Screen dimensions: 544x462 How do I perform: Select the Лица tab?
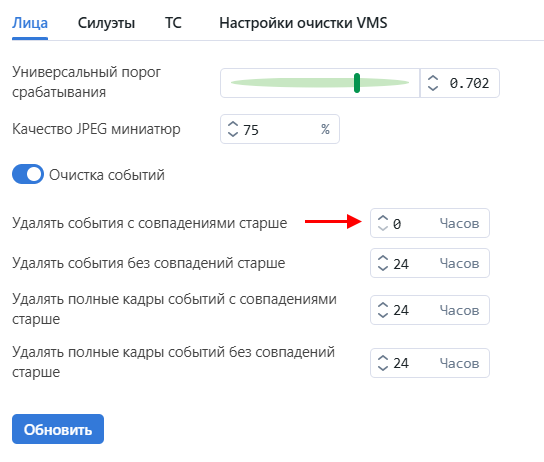coord(30,23)
